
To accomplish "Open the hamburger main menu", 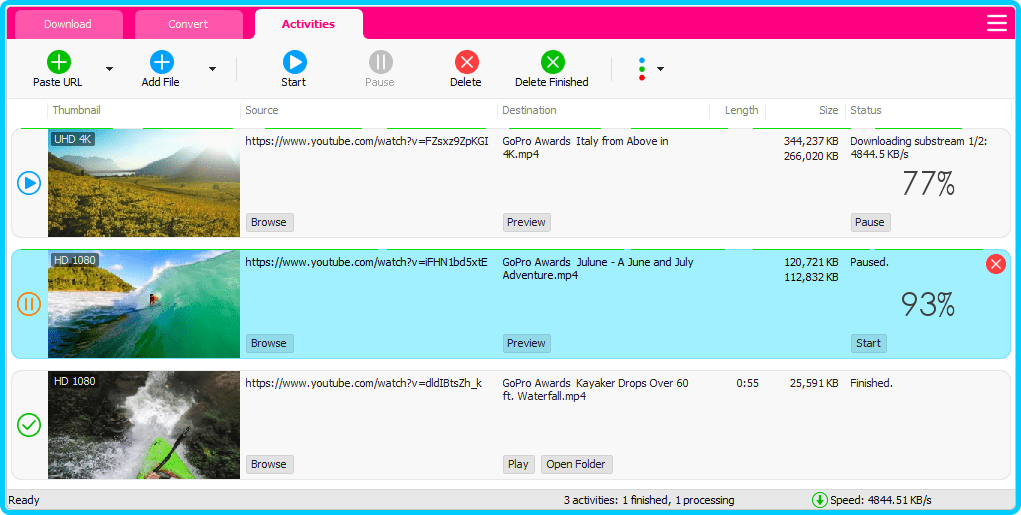I will pos(996,23).
